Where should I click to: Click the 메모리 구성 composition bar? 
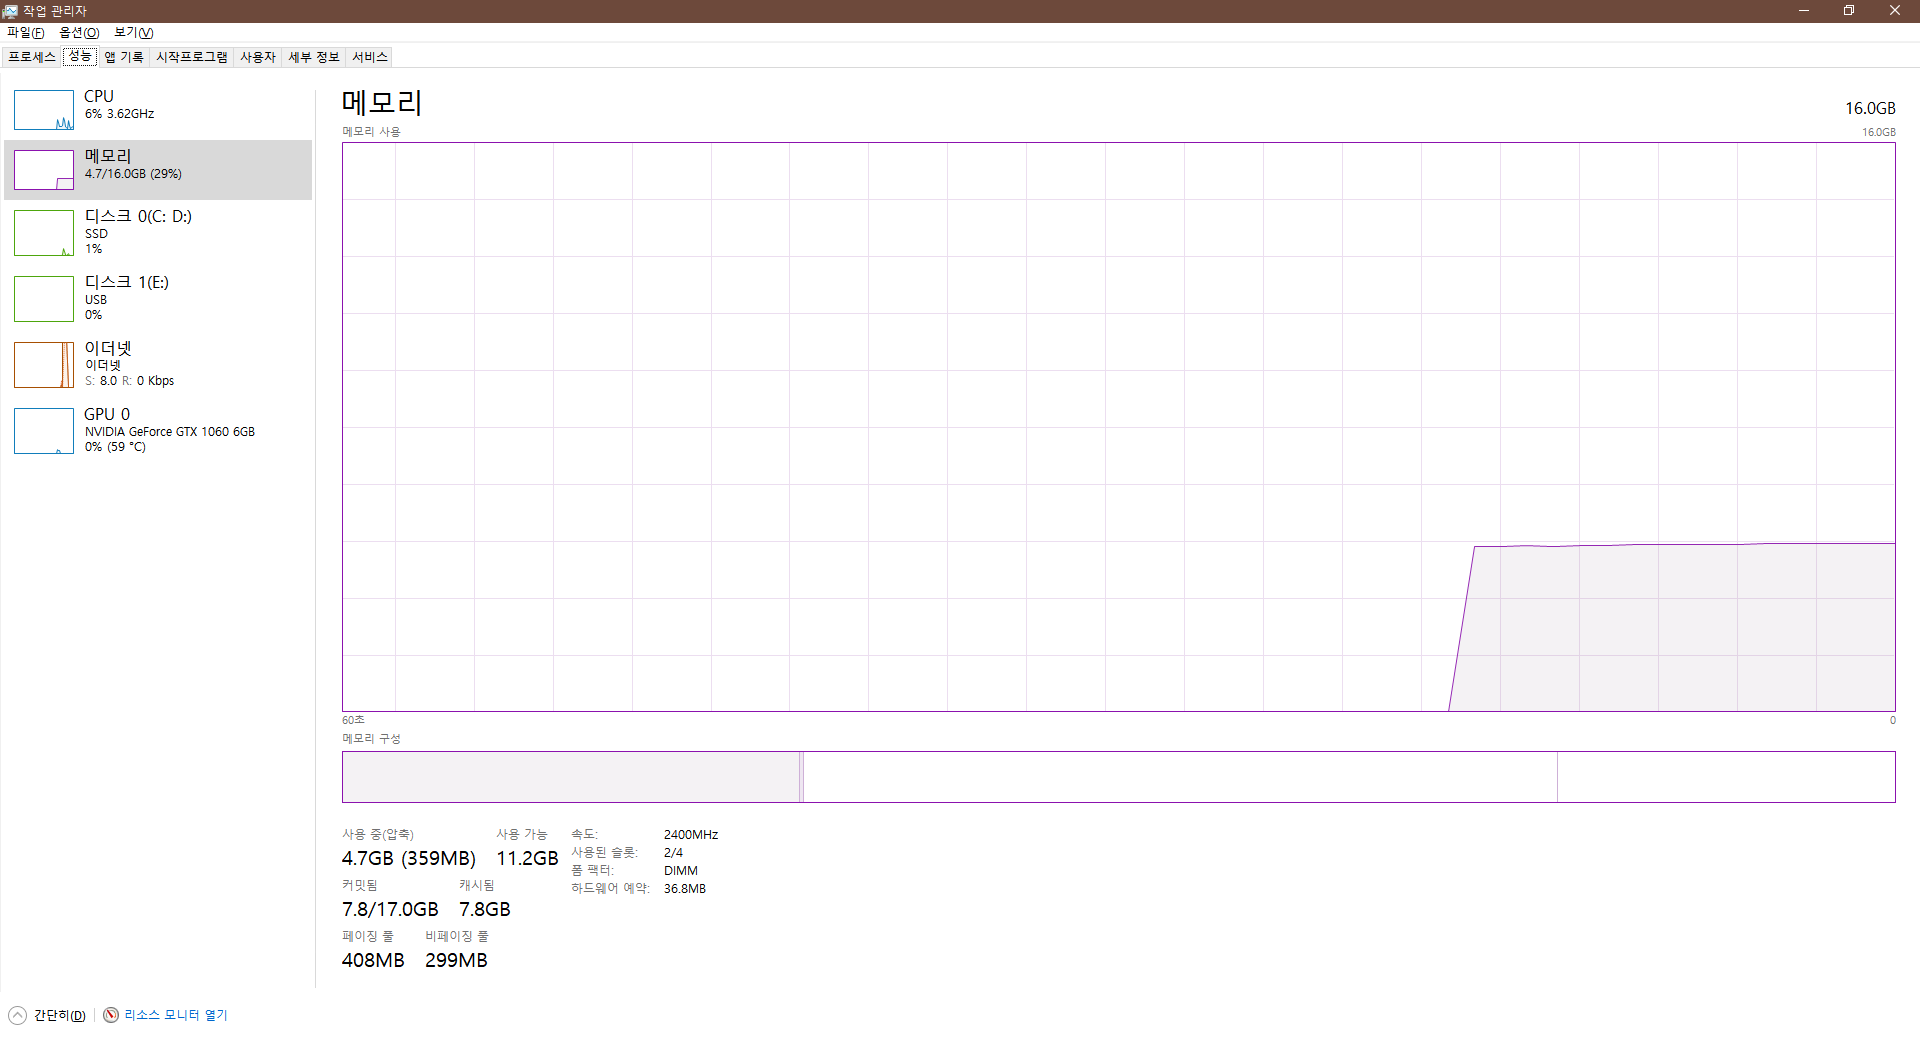point(1118,777)
